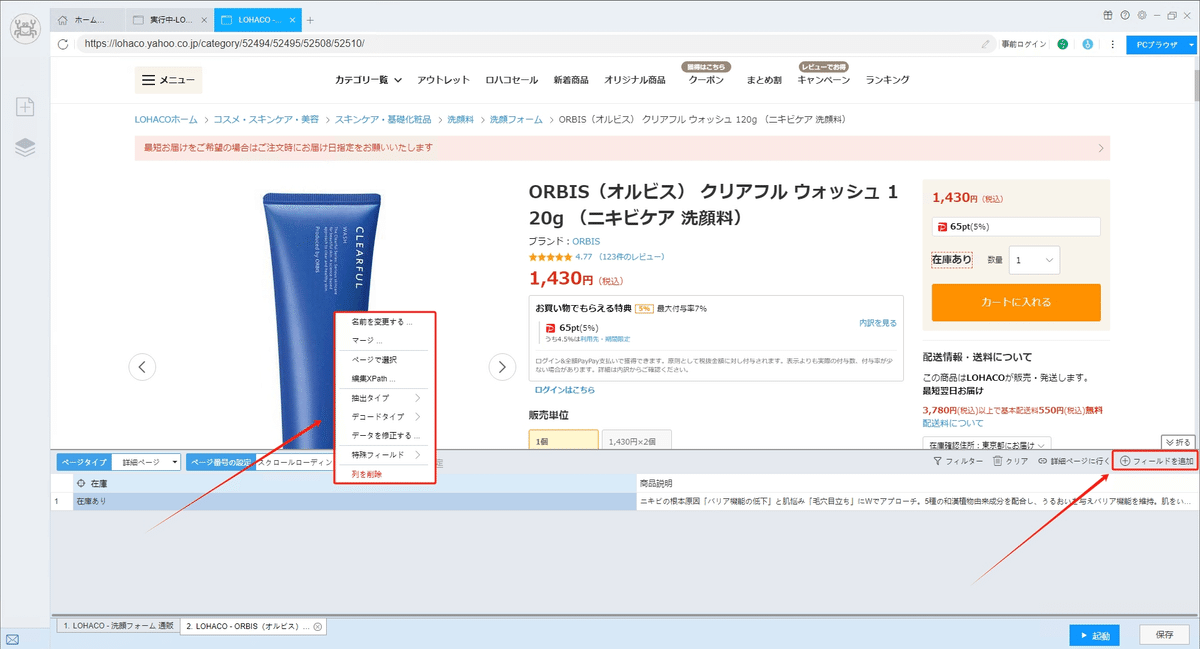The image size is (1200, 649).
Task: Click the target icon in 在庫 column header
Action: [82, 484]
